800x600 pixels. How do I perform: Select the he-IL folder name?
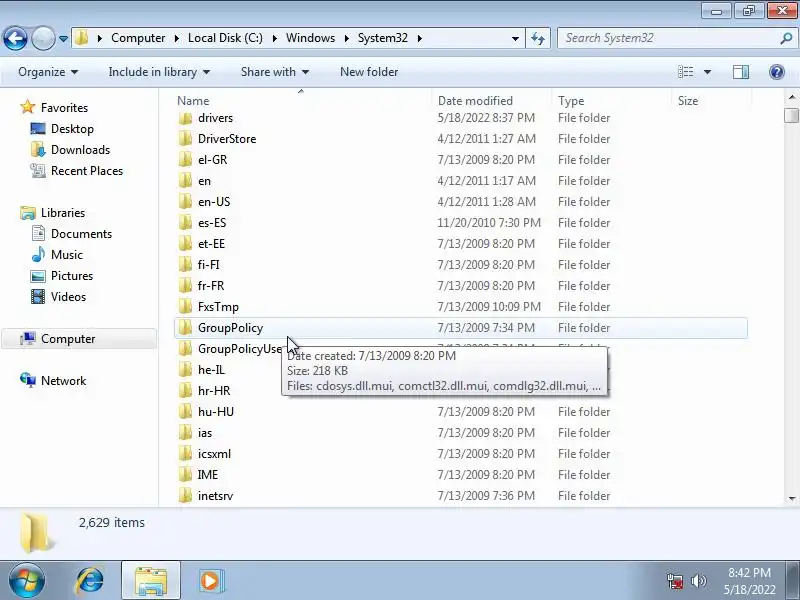[211, 370]
